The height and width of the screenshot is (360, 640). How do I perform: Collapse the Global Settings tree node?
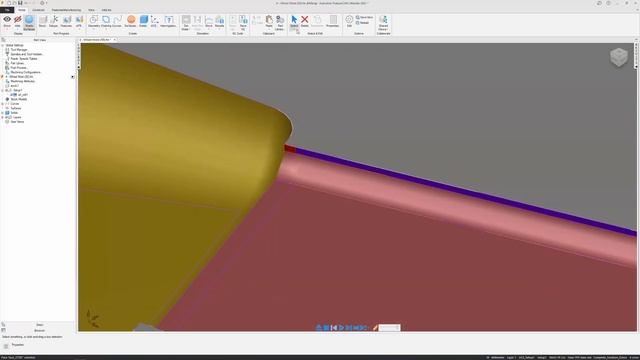pos(2,45)
